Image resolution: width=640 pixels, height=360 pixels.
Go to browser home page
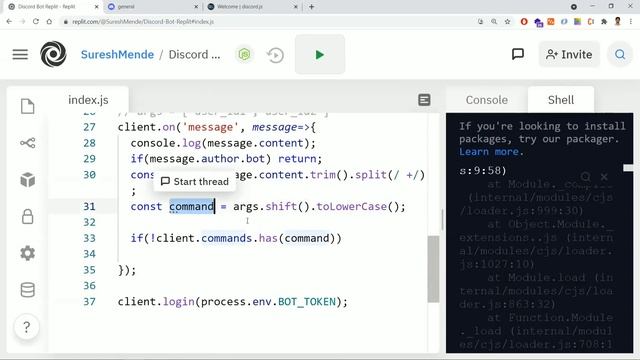click(49, 22)
